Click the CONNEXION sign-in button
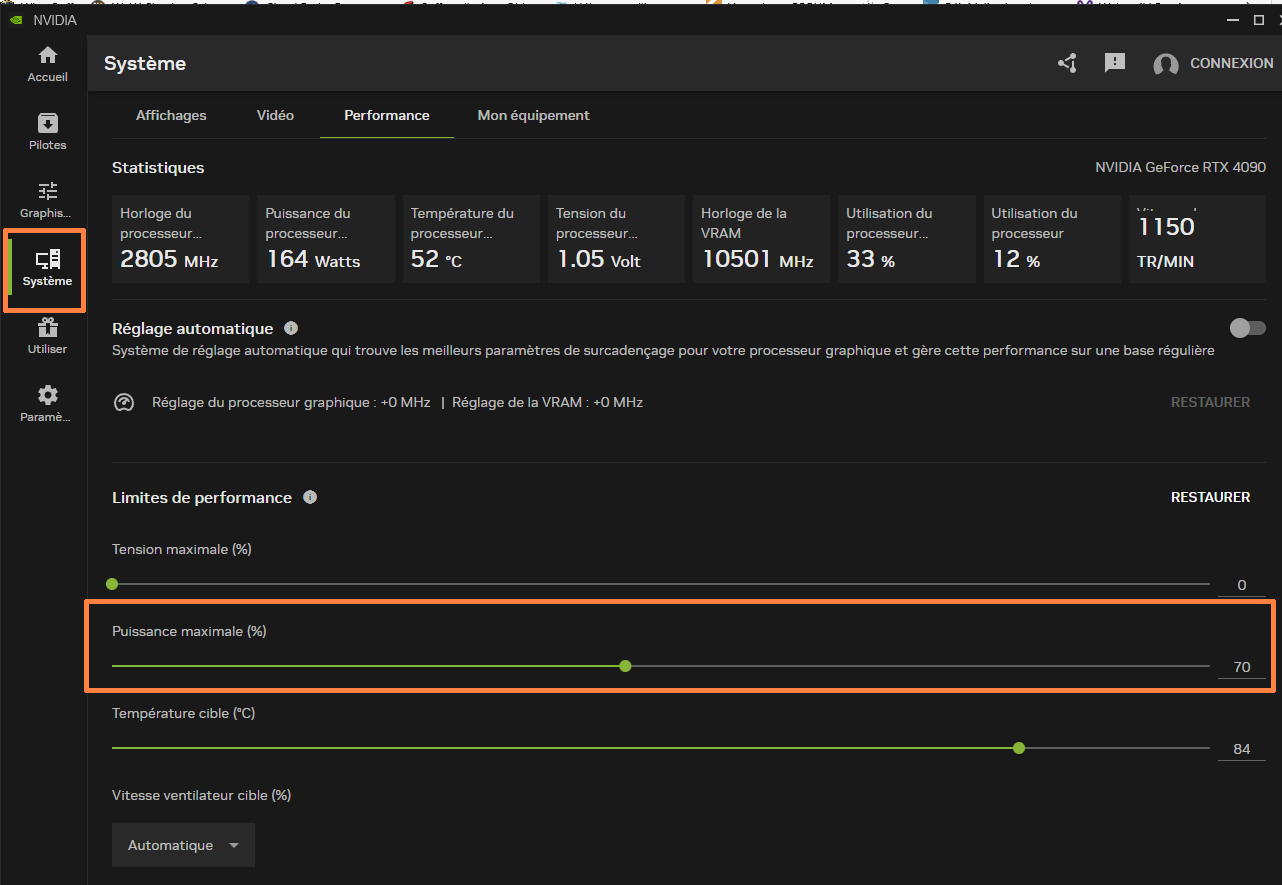The height and width of the screenshot is (885, 1282). pyautogui.click(x=1232, y=63)
